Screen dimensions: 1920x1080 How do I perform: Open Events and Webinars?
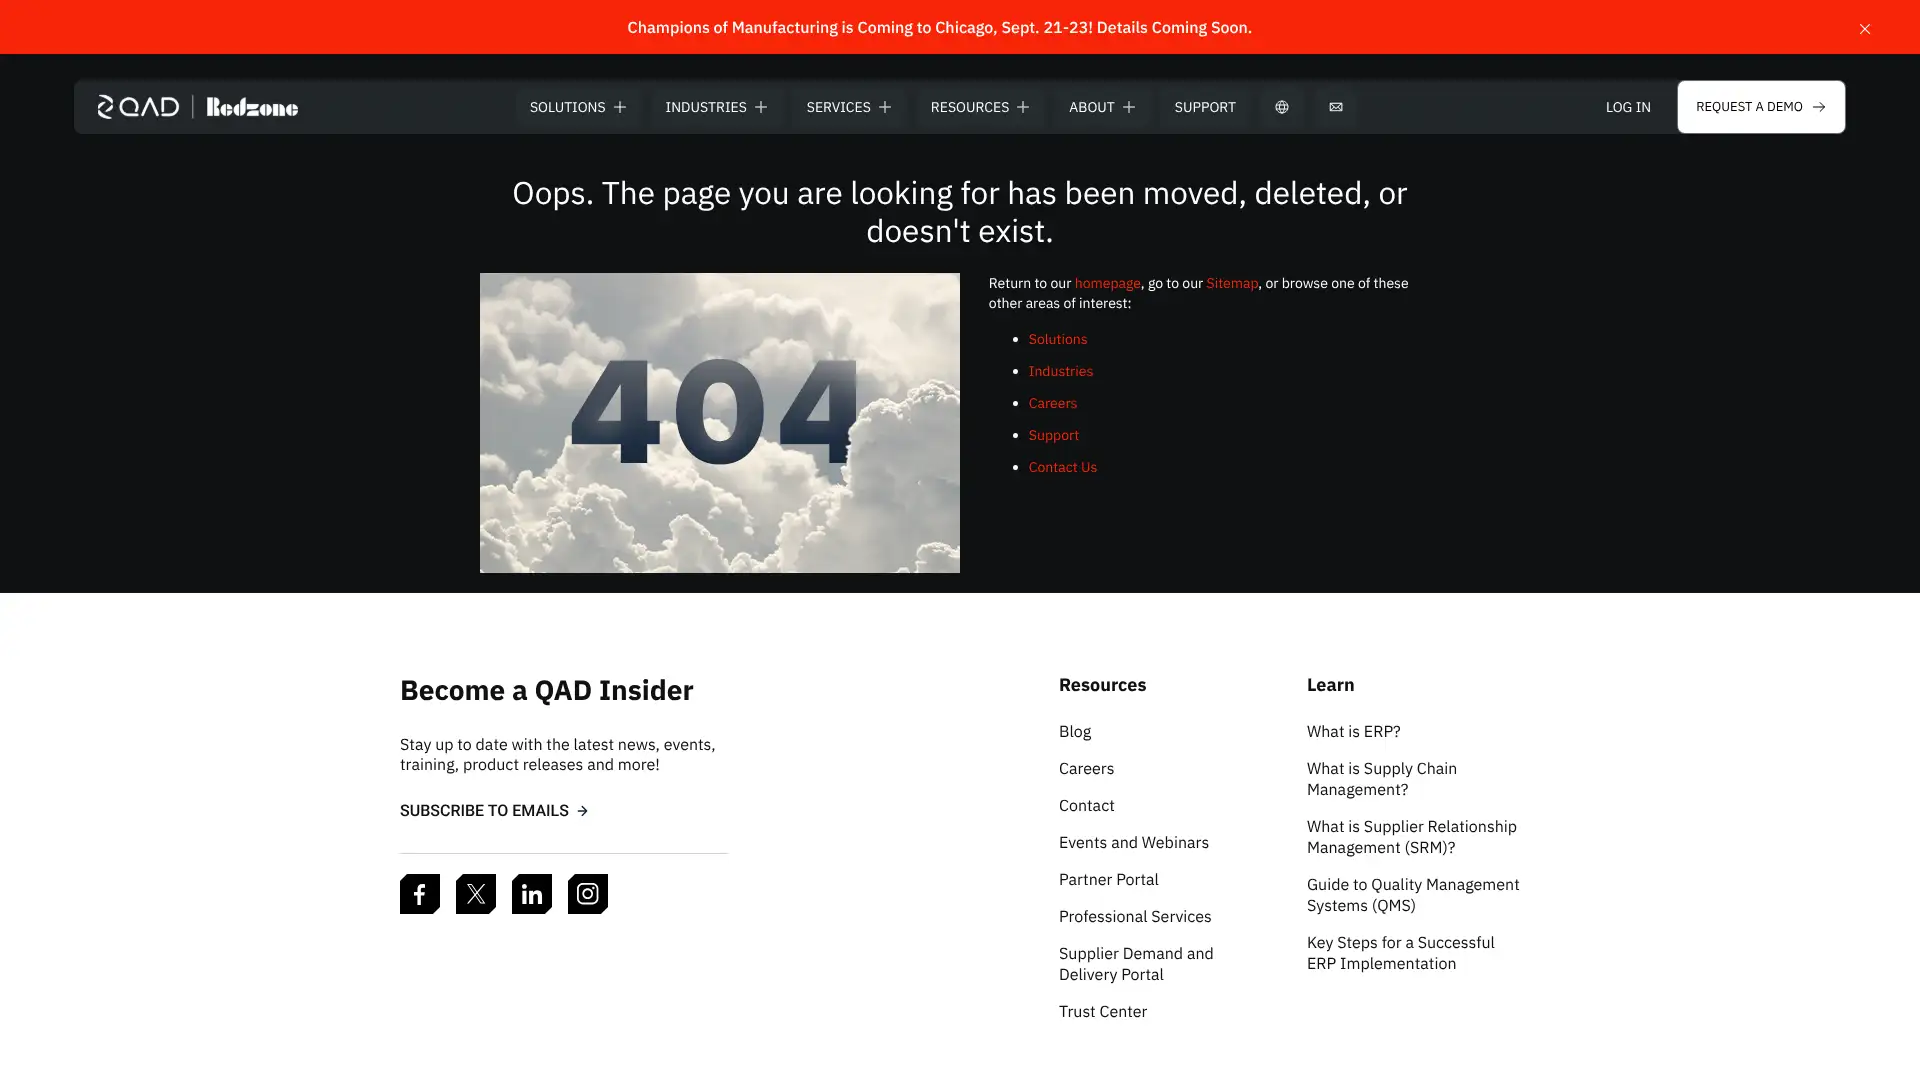point(1134,843)
